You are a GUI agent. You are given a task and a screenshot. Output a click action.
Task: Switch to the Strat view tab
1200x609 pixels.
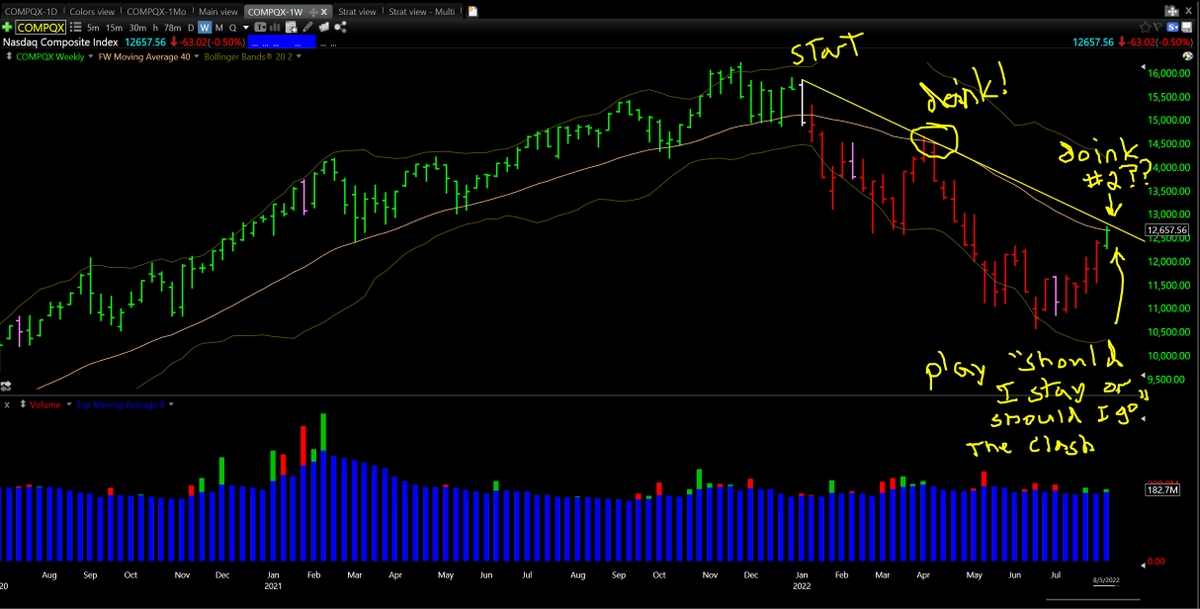click(357, 12)
